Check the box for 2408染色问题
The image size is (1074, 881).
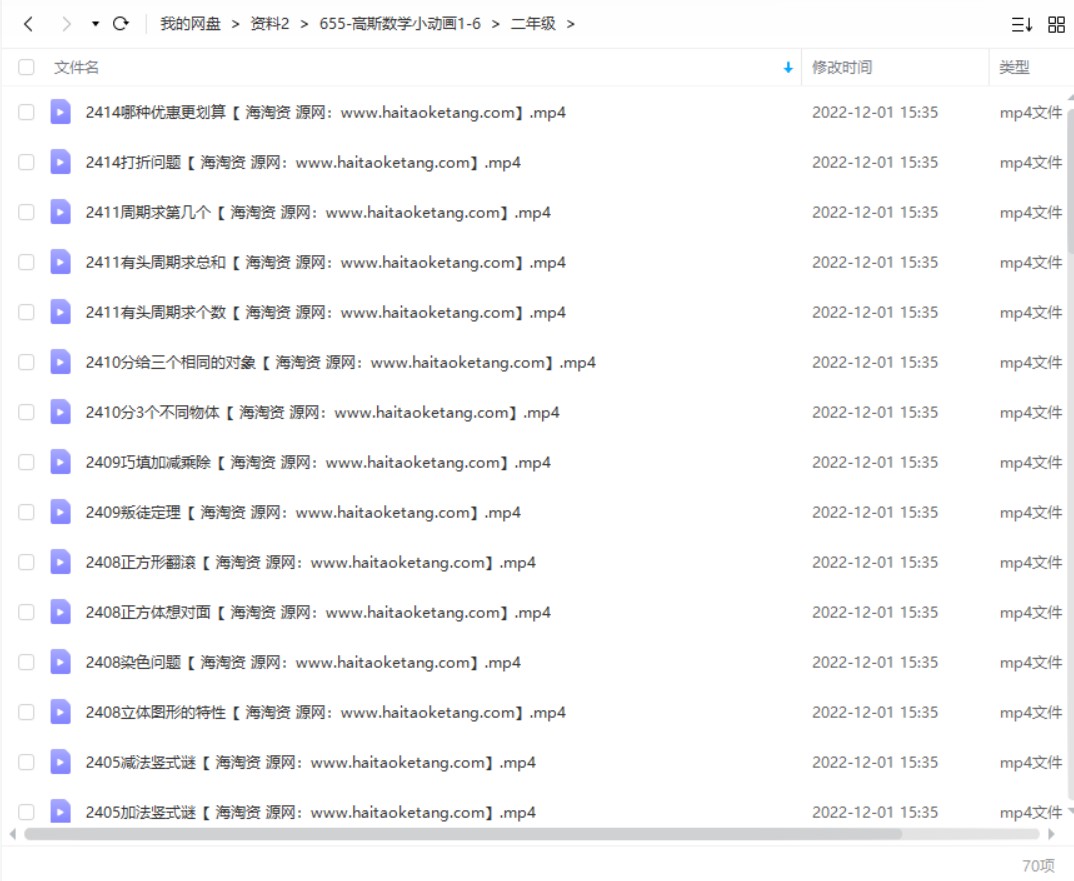pyautogui.click(x=26, y=662)
